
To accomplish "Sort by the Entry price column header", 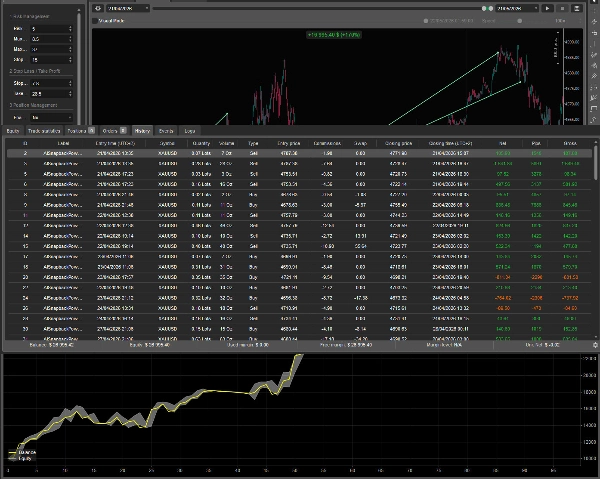I will pos(289,143).
